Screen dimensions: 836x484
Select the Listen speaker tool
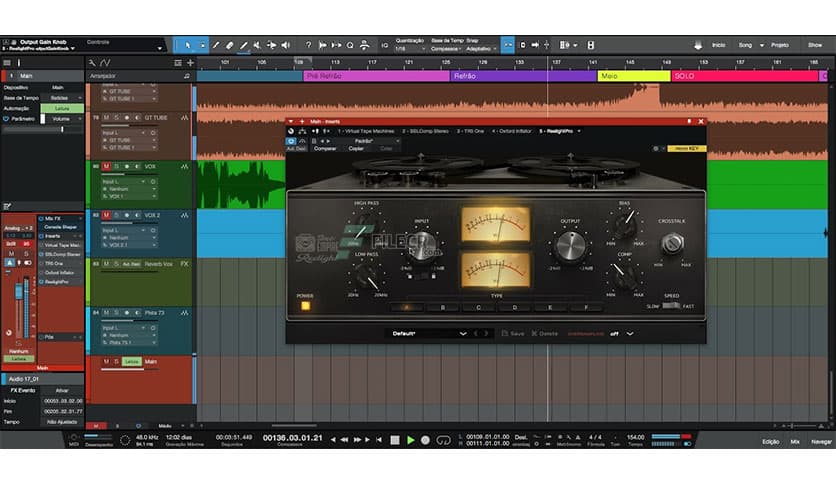[x=286, y=45]
